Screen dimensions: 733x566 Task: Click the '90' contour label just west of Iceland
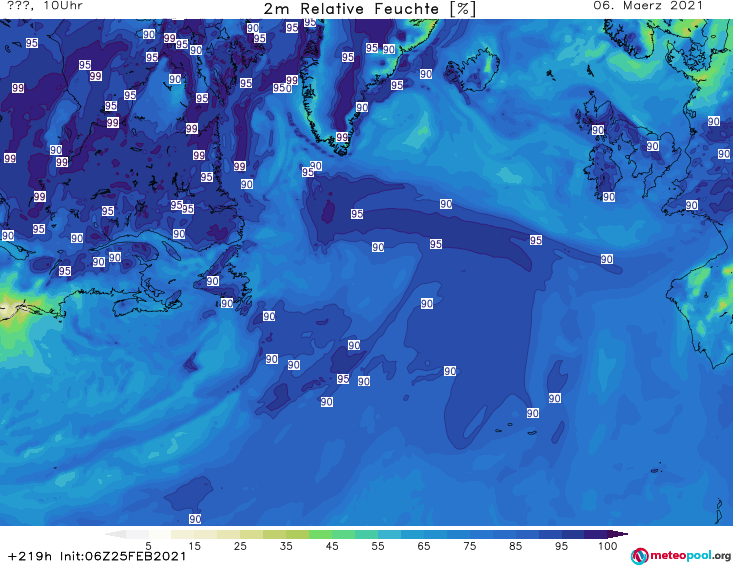(x=426, y=74)
